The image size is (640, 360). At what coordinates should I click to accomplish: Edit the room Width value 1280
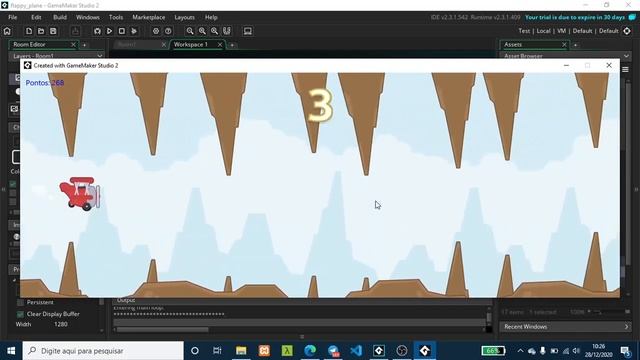tap(61, 324)
